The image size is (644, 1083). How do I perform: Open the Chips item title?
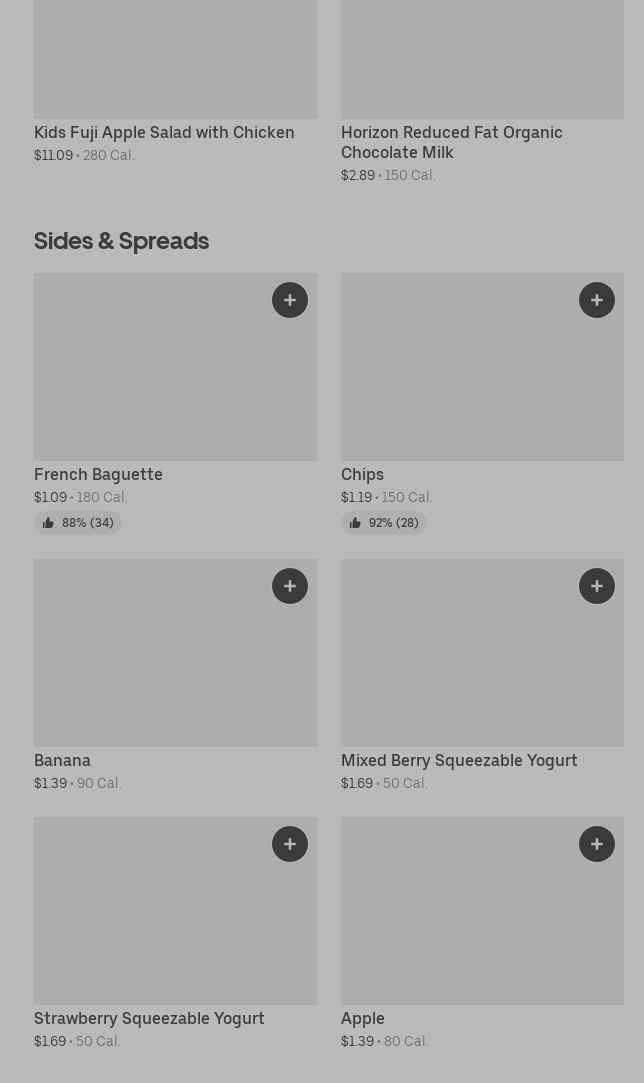pos(362,475)
